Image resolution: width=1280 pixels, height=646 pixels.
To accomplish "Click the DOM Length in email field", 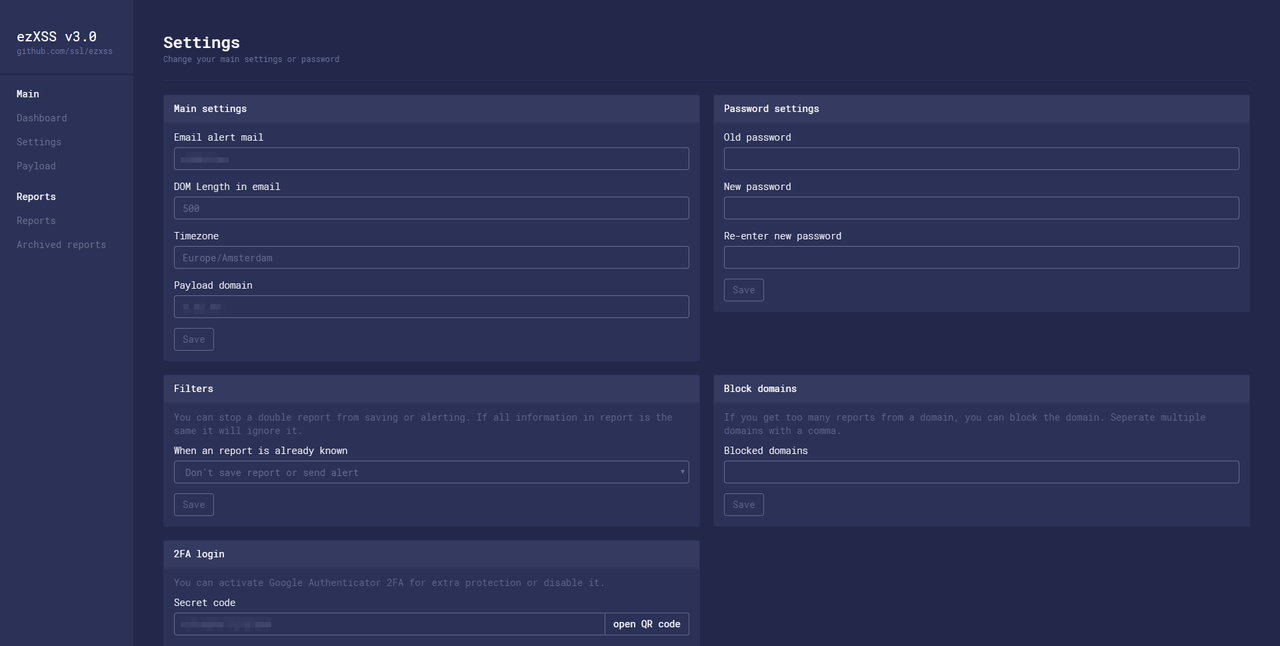I will (x=431, y=208).
